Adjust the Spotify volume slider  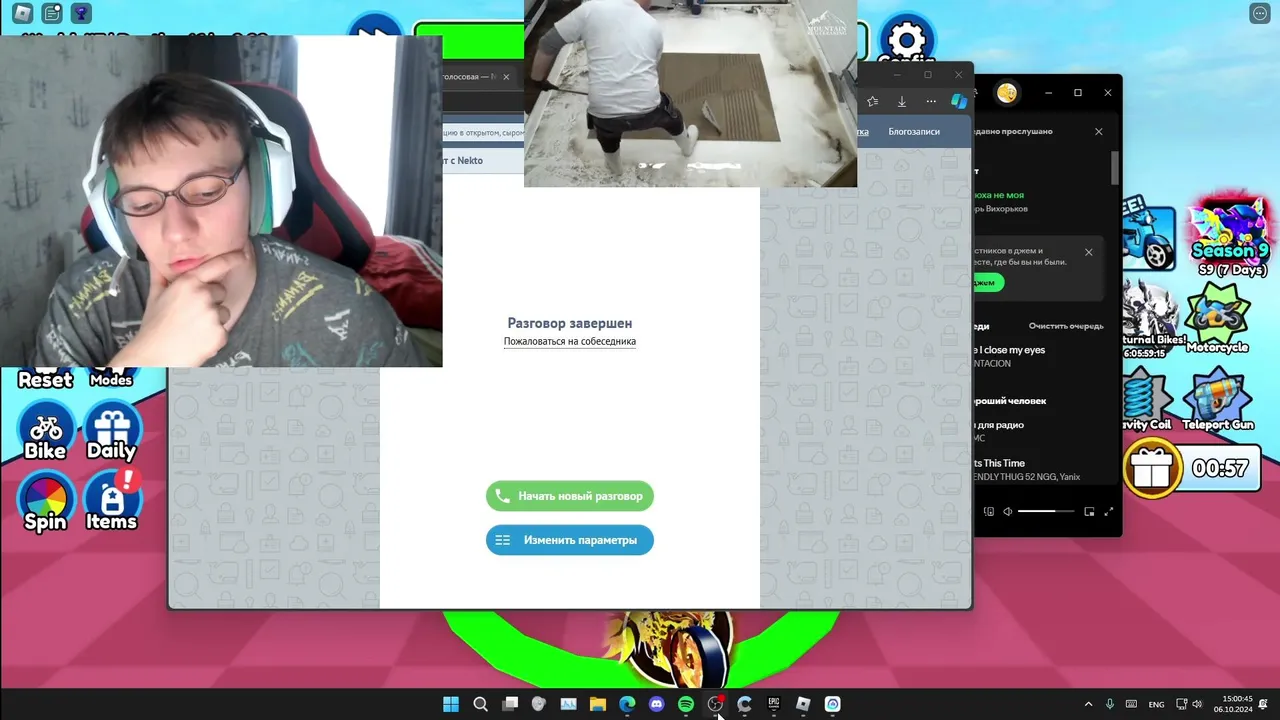point(1046,511)
